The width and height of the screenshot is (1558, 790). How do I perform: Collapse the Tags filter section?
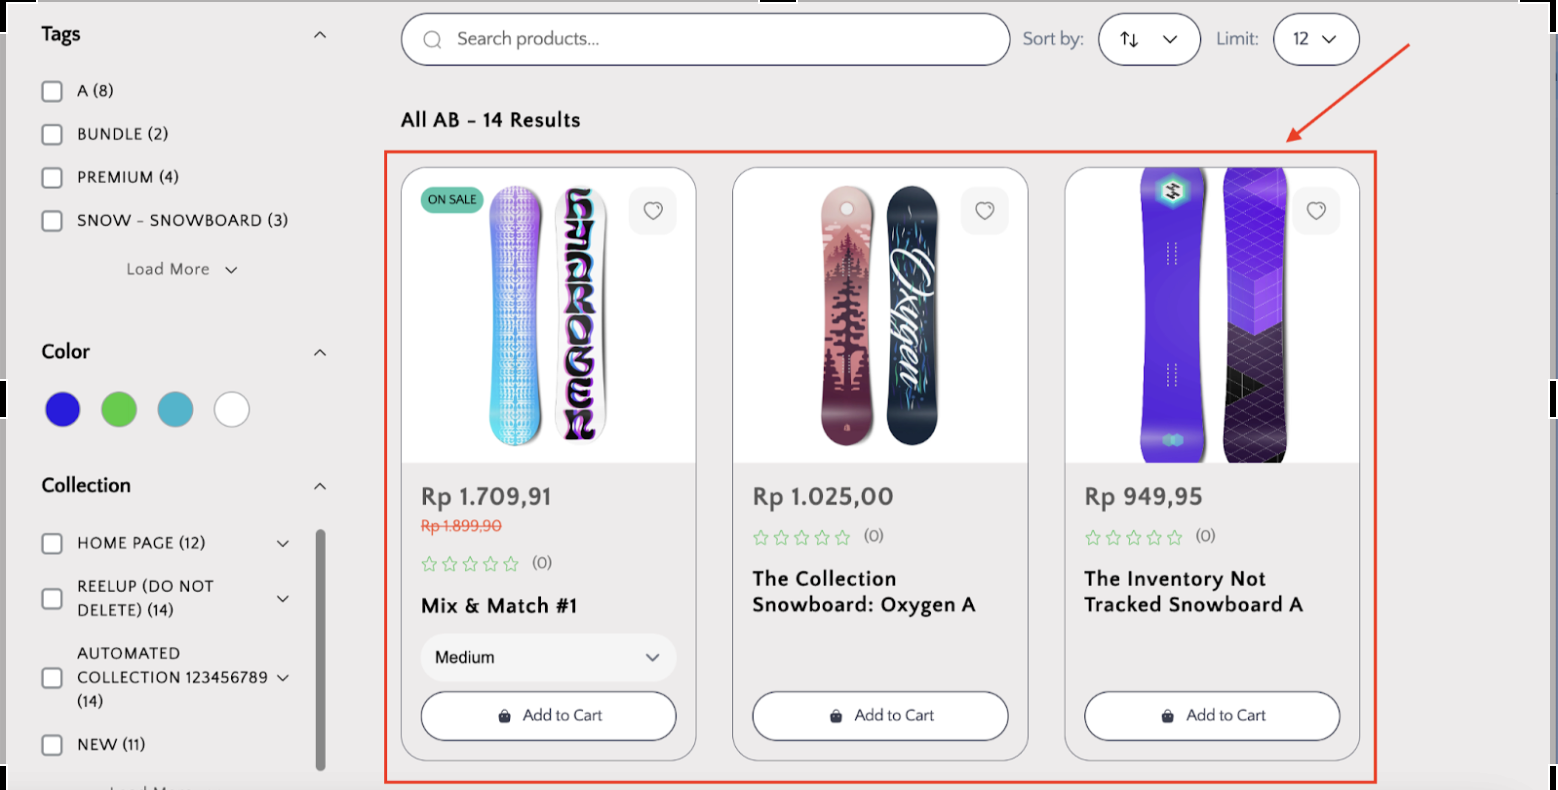tap(320, 35)
